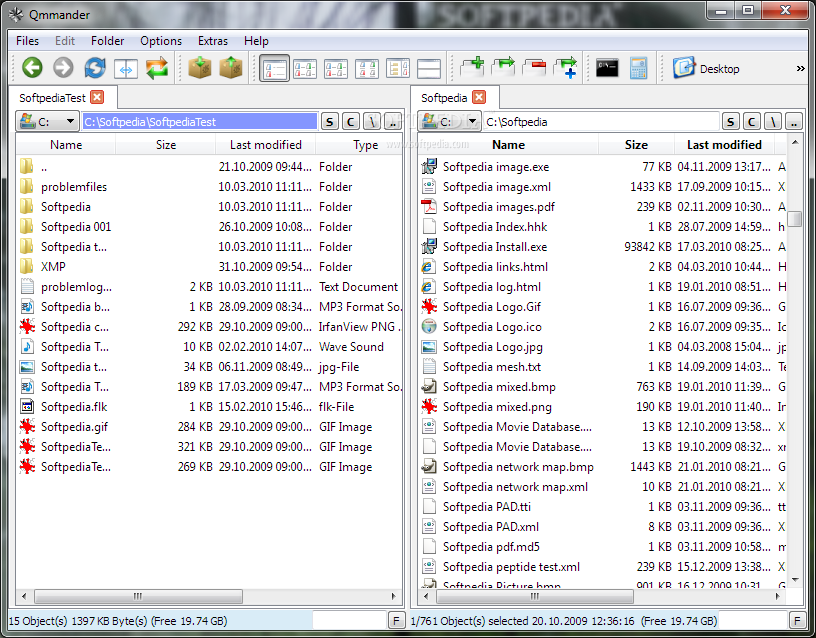Open the Extras menu
The image size is (816, 638).
[213, 41]
